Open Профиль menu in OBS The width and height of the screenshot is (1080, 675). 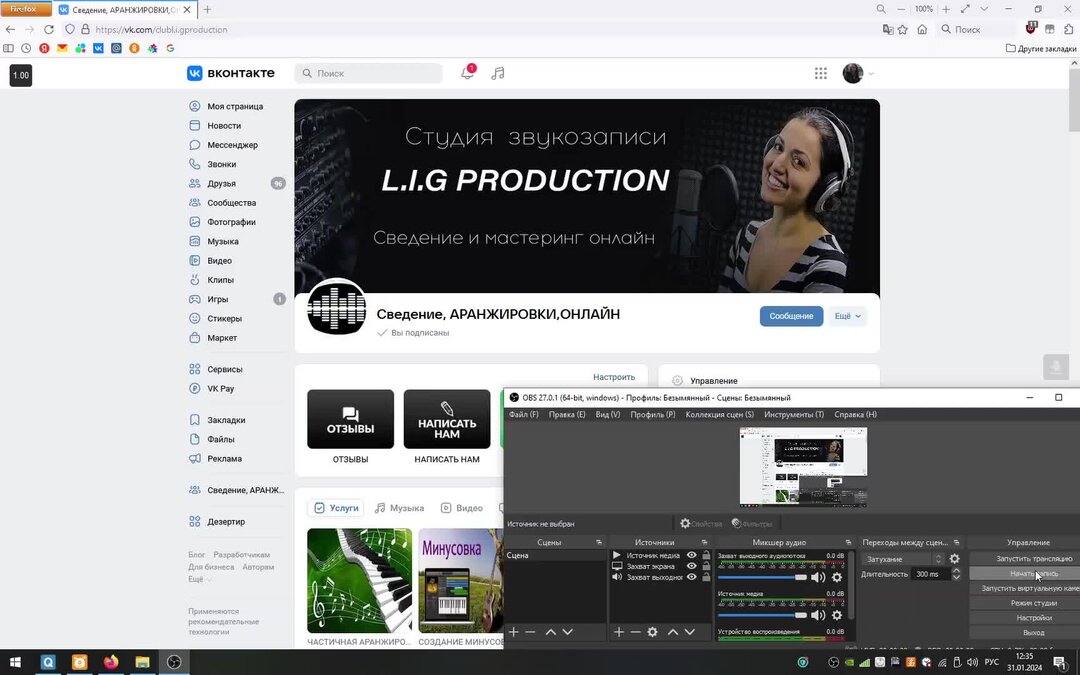[x=652, y=415]
